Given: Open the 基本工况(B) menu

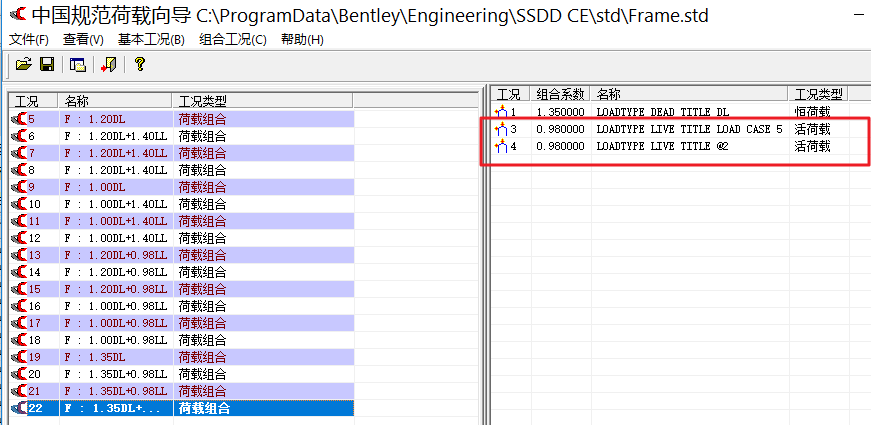Looking at the screenshot, I should click(151, 39).
